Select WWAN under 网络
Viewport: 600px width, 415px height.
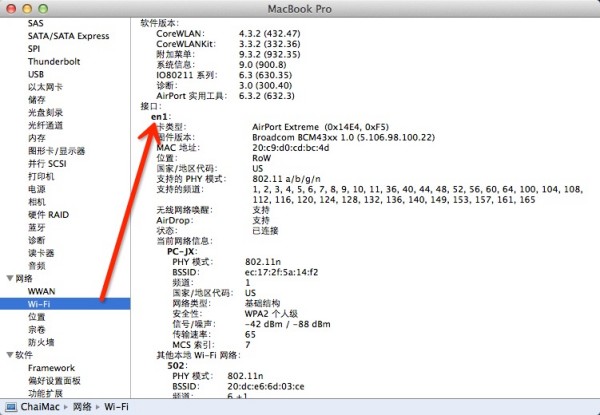click(41, 291)
